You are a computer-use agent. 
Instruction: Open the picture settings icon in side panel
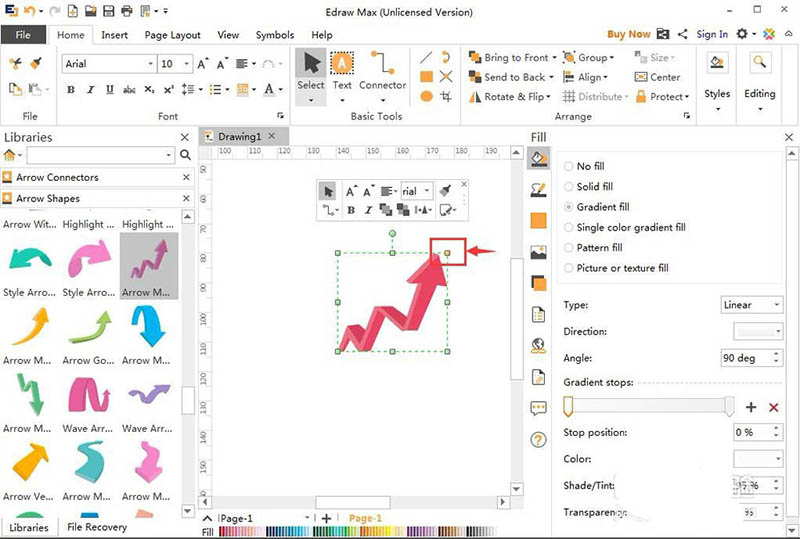pyautogui.click(x=538, y=252)
